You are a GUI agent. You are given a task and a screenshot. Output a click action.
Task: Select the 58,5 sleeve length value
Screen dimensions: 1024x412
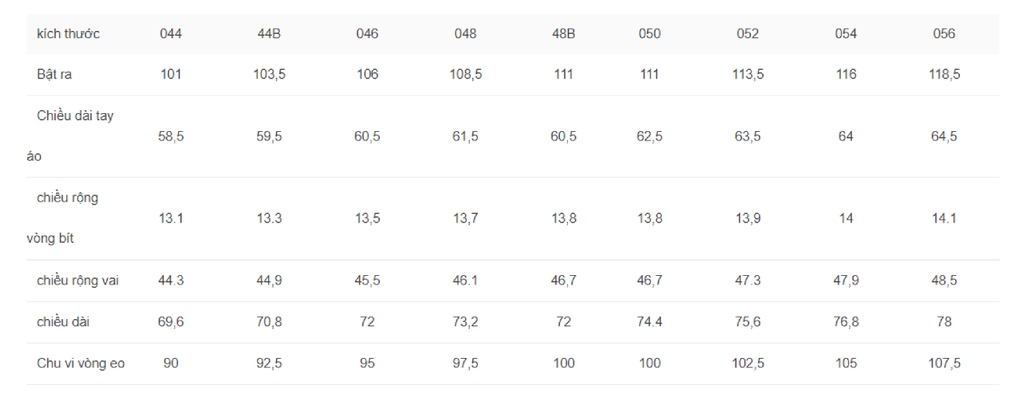(170, 136)
